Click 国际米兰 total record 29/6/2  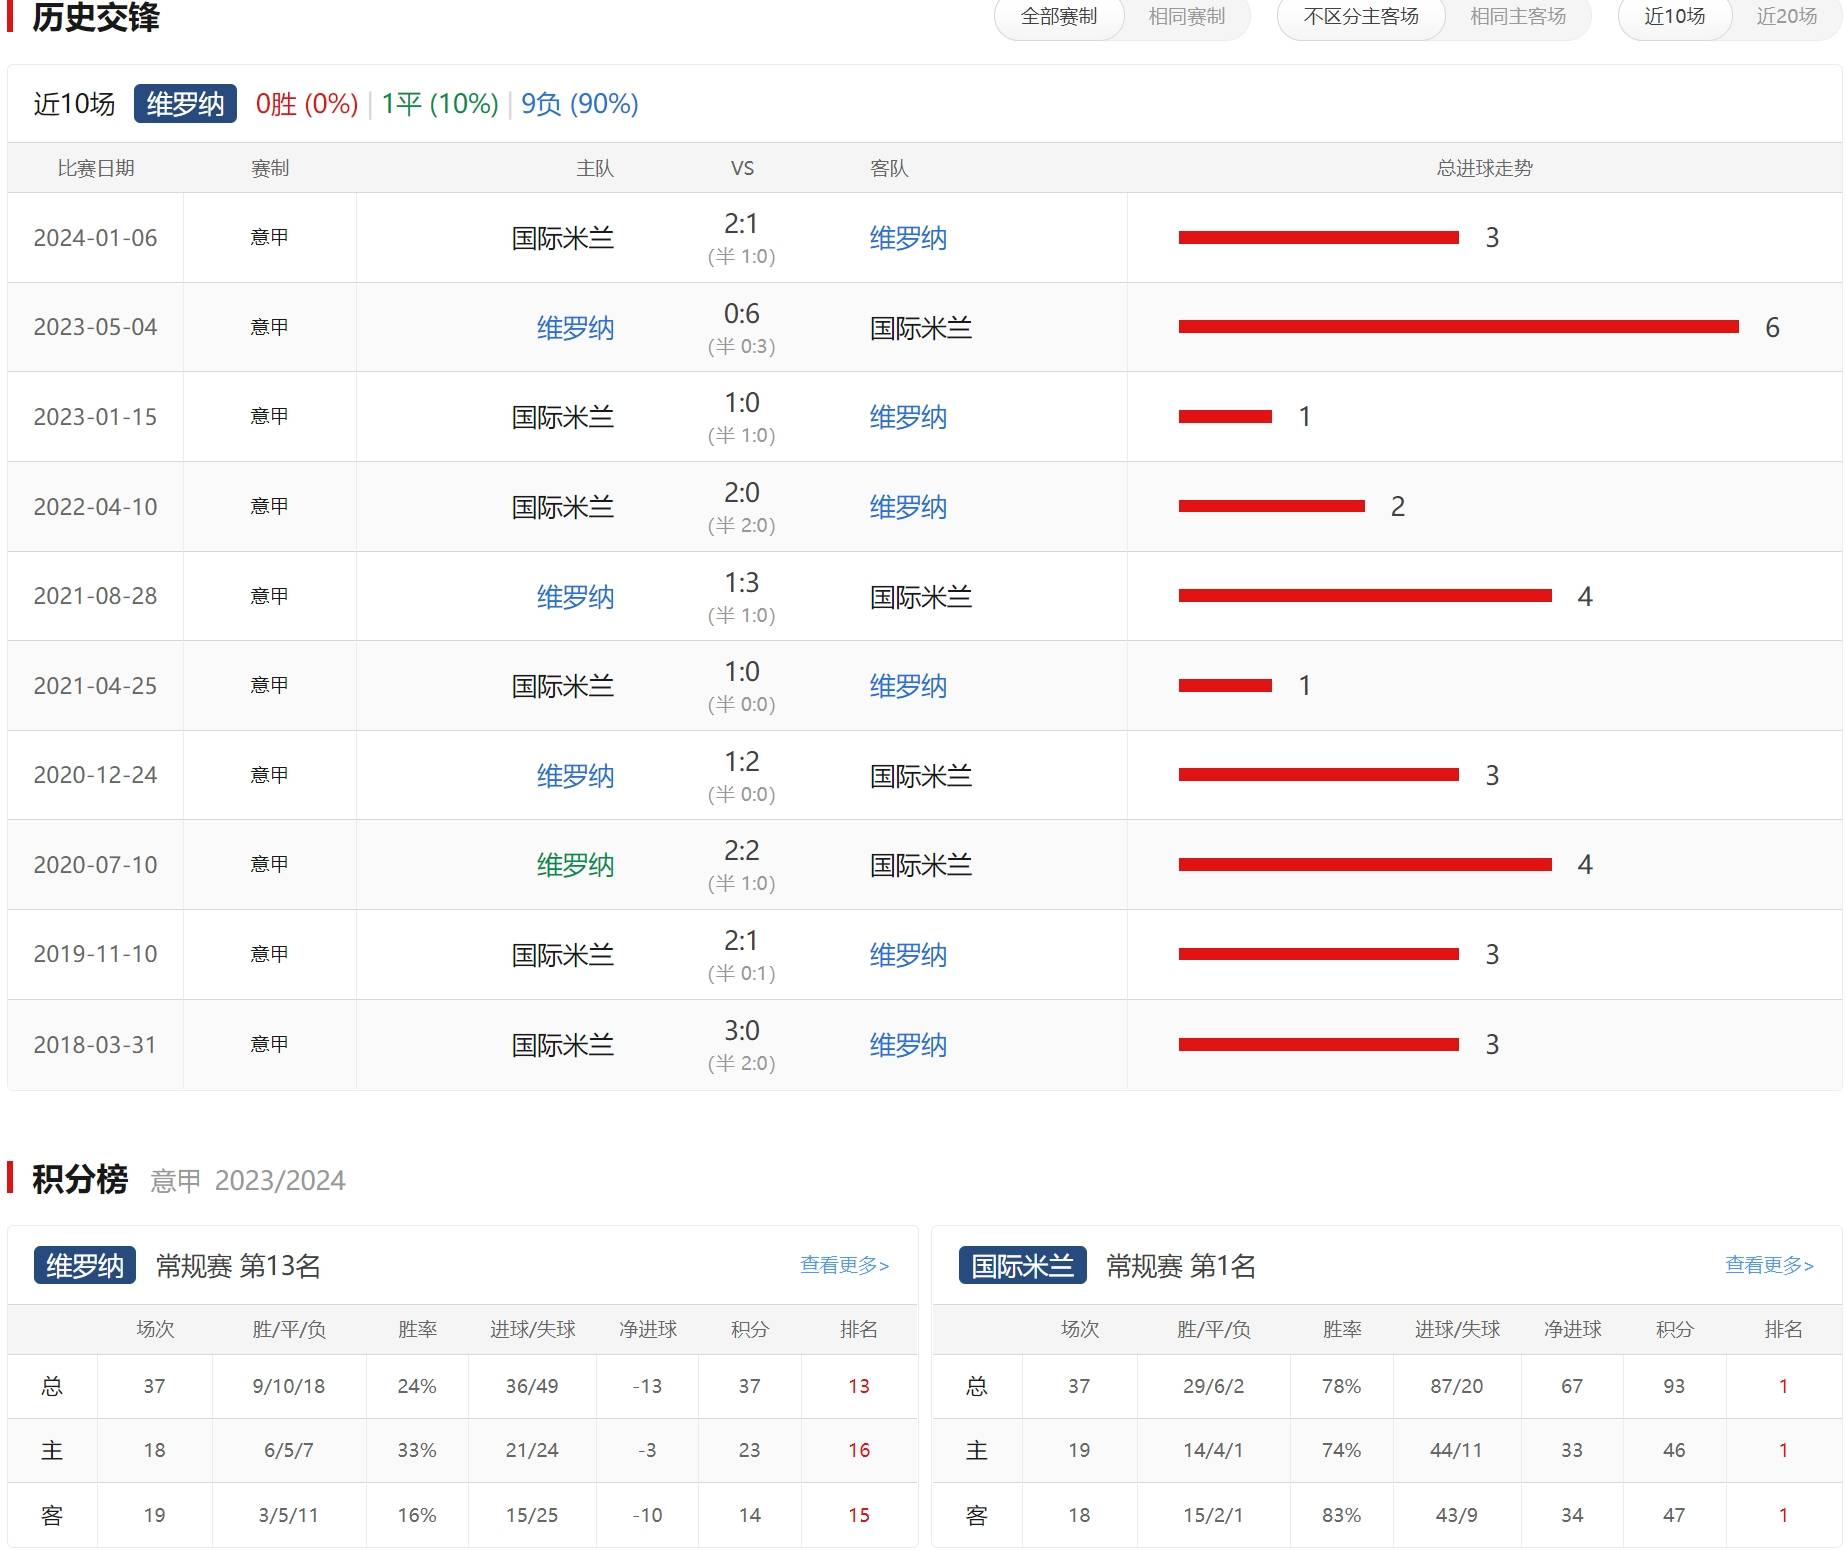click(x=1213, y=1386)
